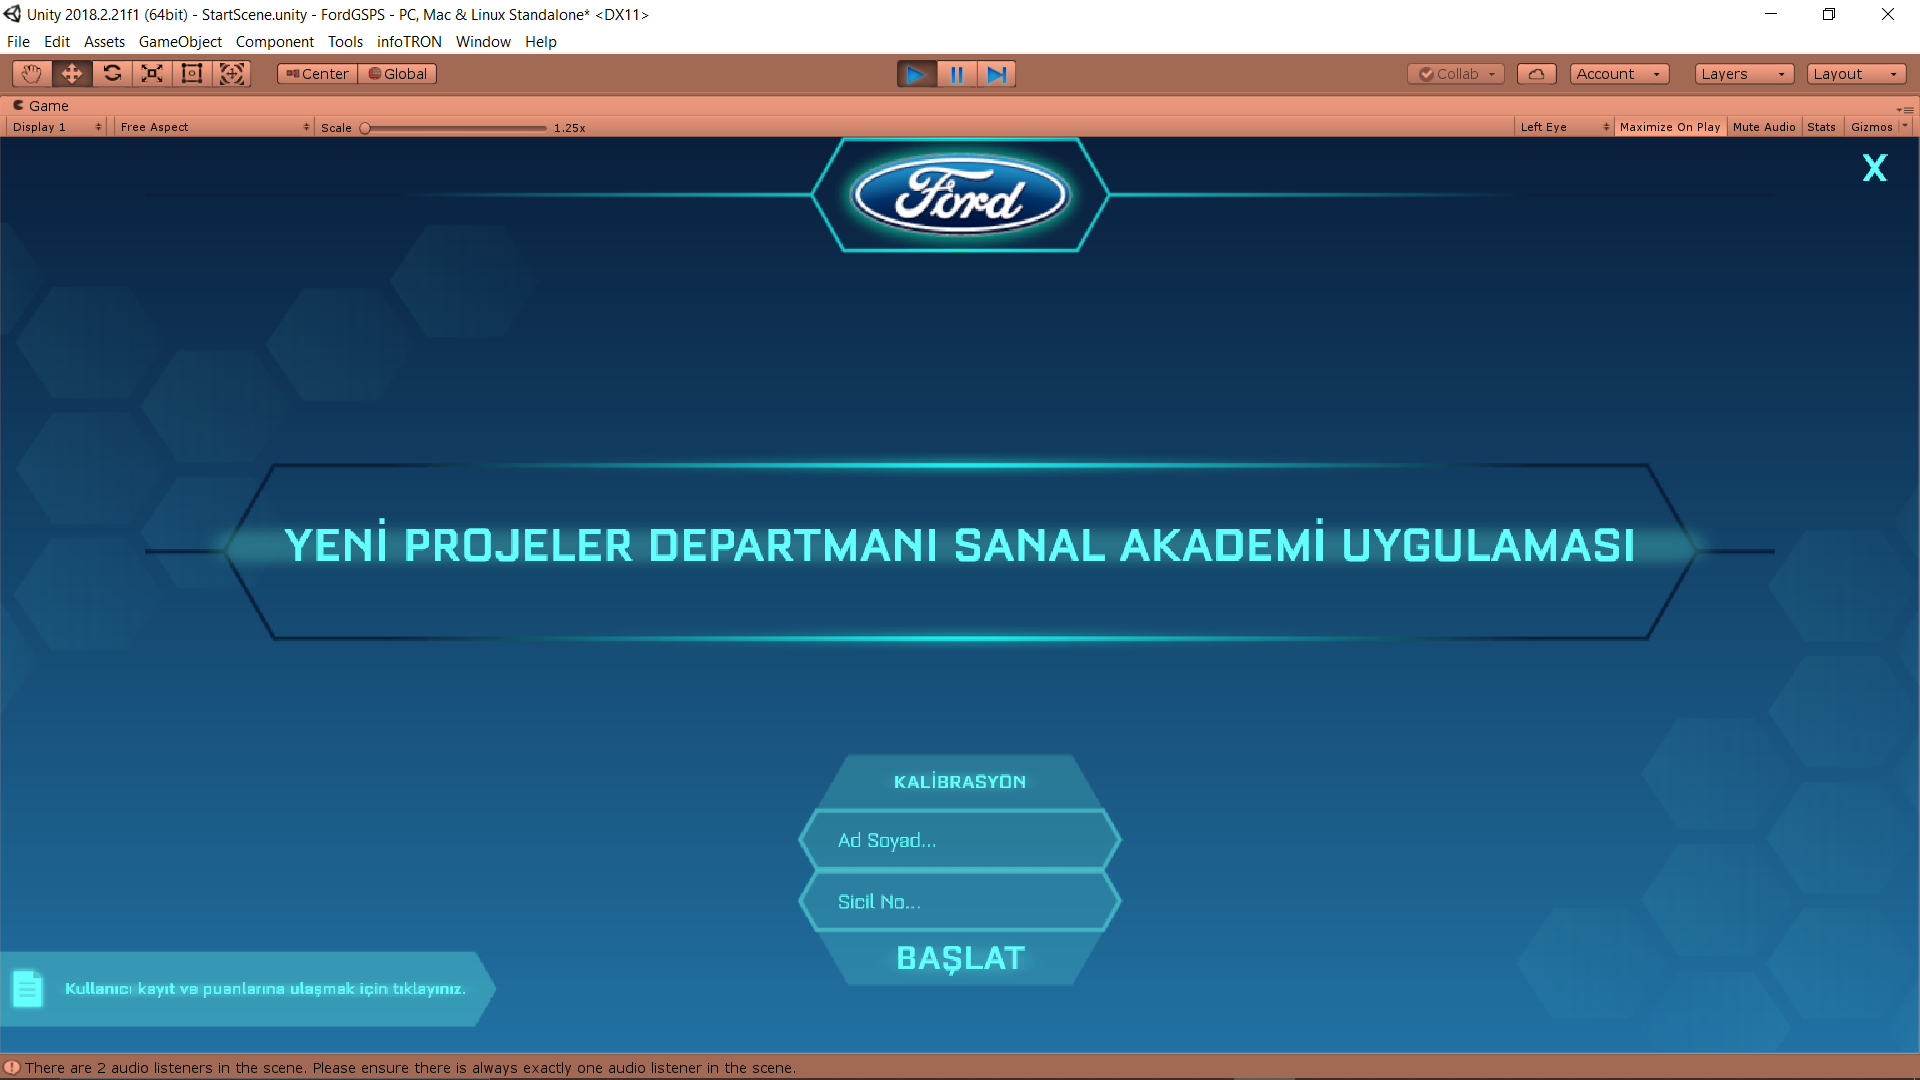This screenshot has height=1080, width=1920.
Task: Open the Window menu
Action: (483, 42)
